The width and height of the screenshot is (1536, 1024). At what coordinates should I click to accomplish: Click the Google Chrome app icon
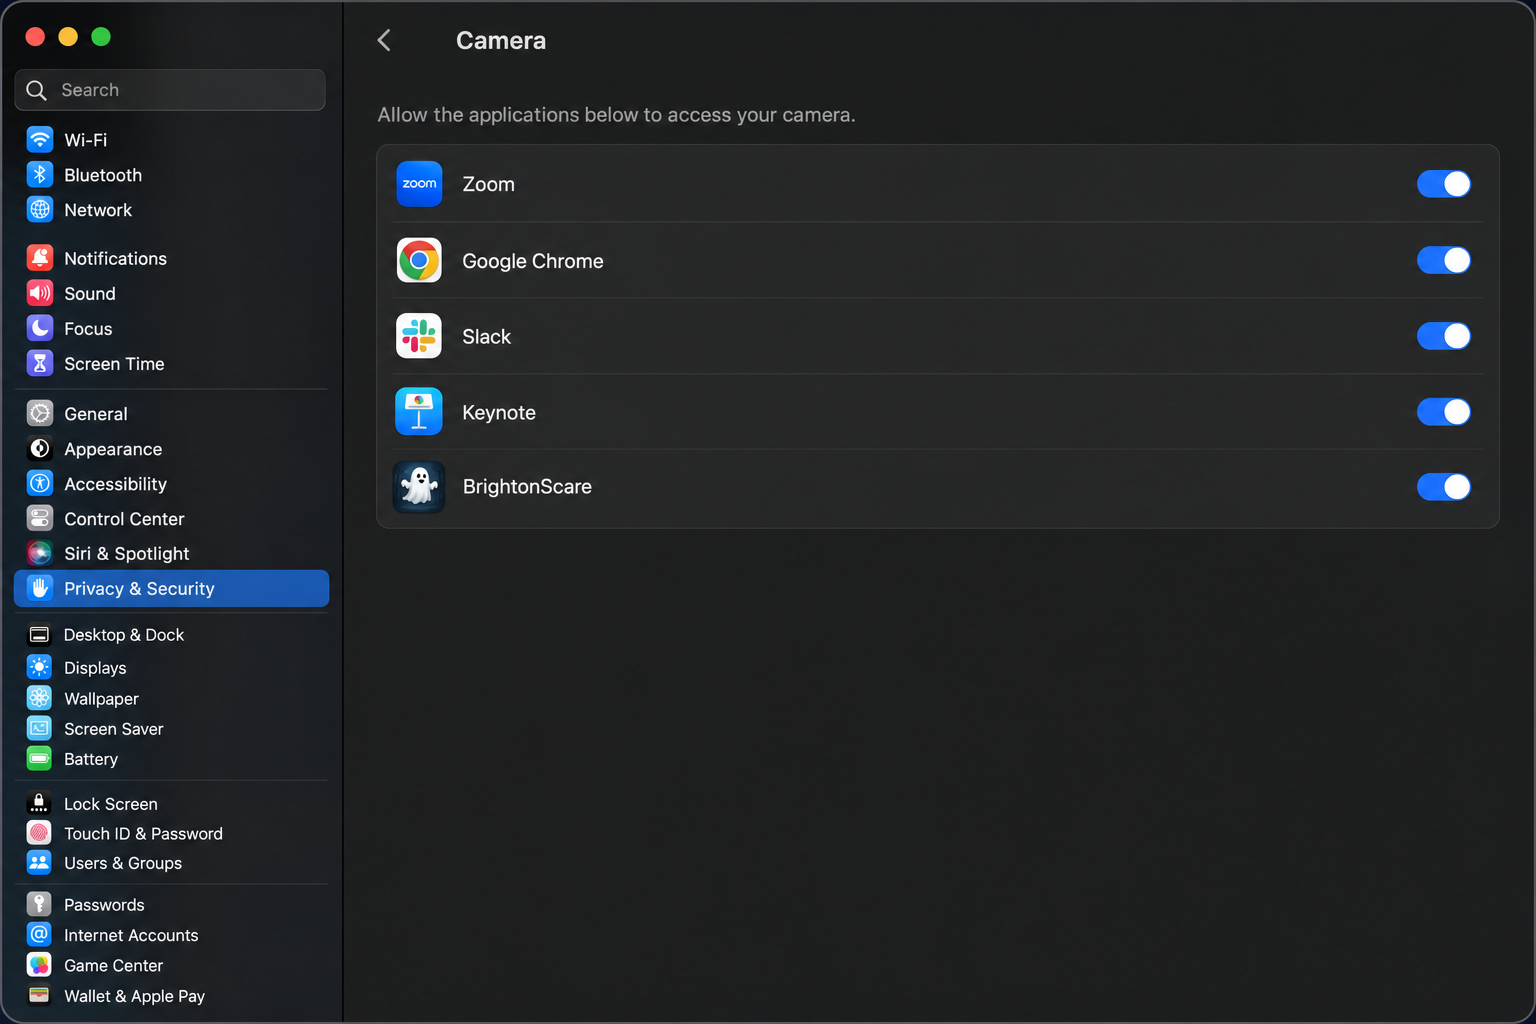[x=419, y=260]
